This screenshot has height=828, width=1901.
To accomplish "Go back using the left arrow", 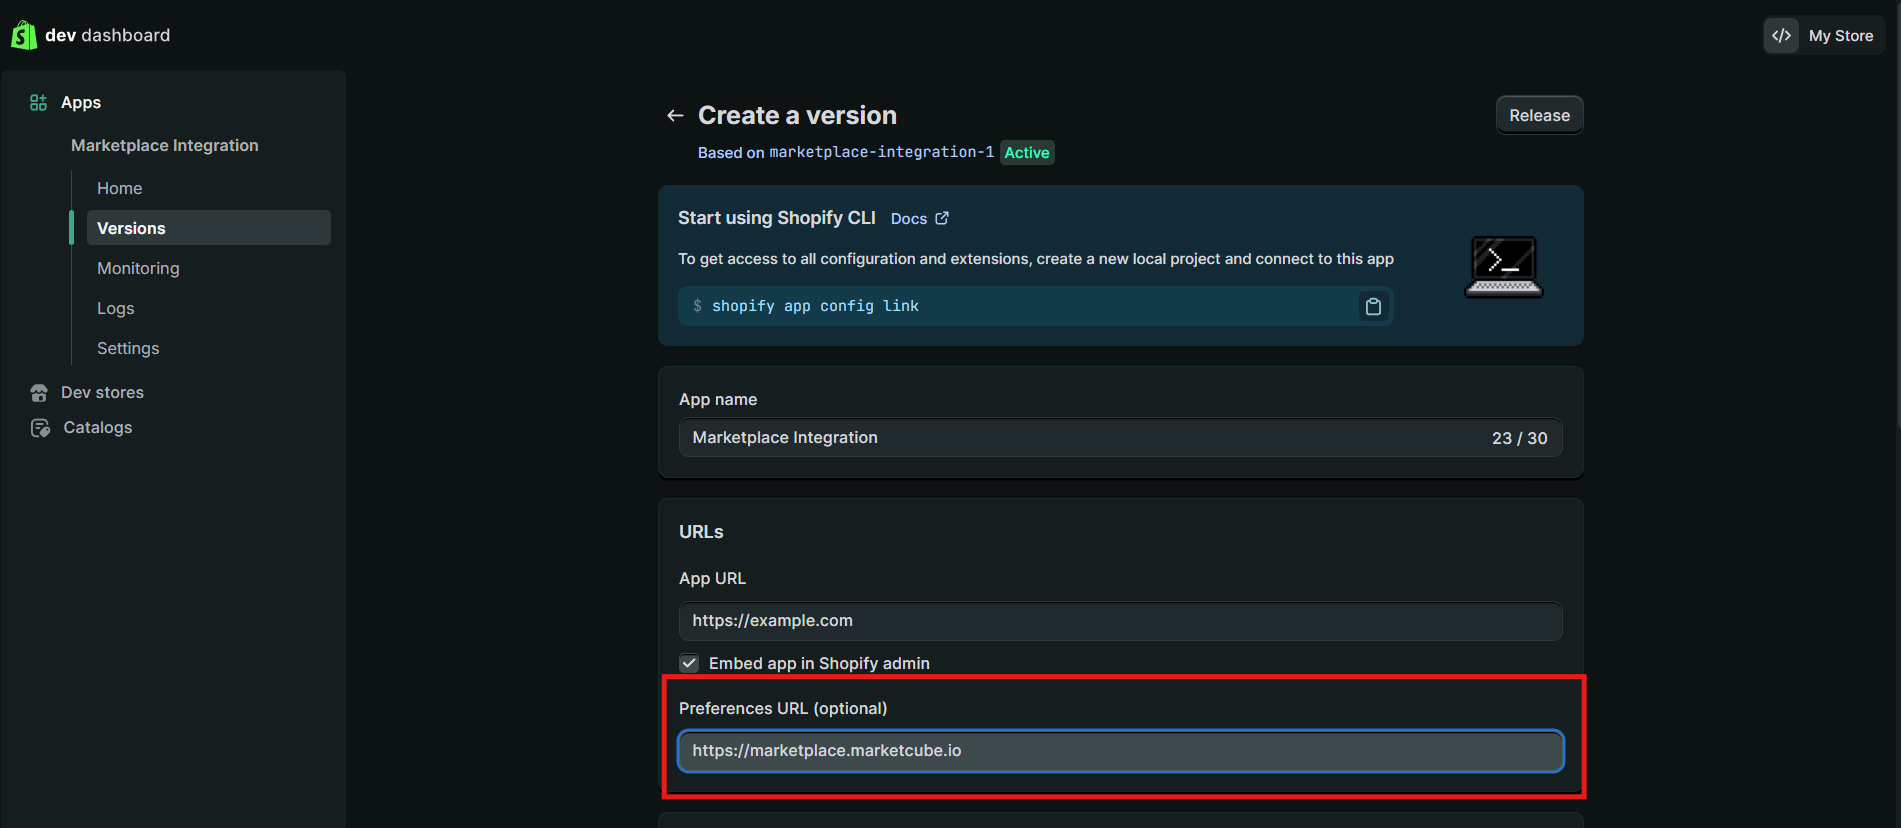I will click(675, 115).
